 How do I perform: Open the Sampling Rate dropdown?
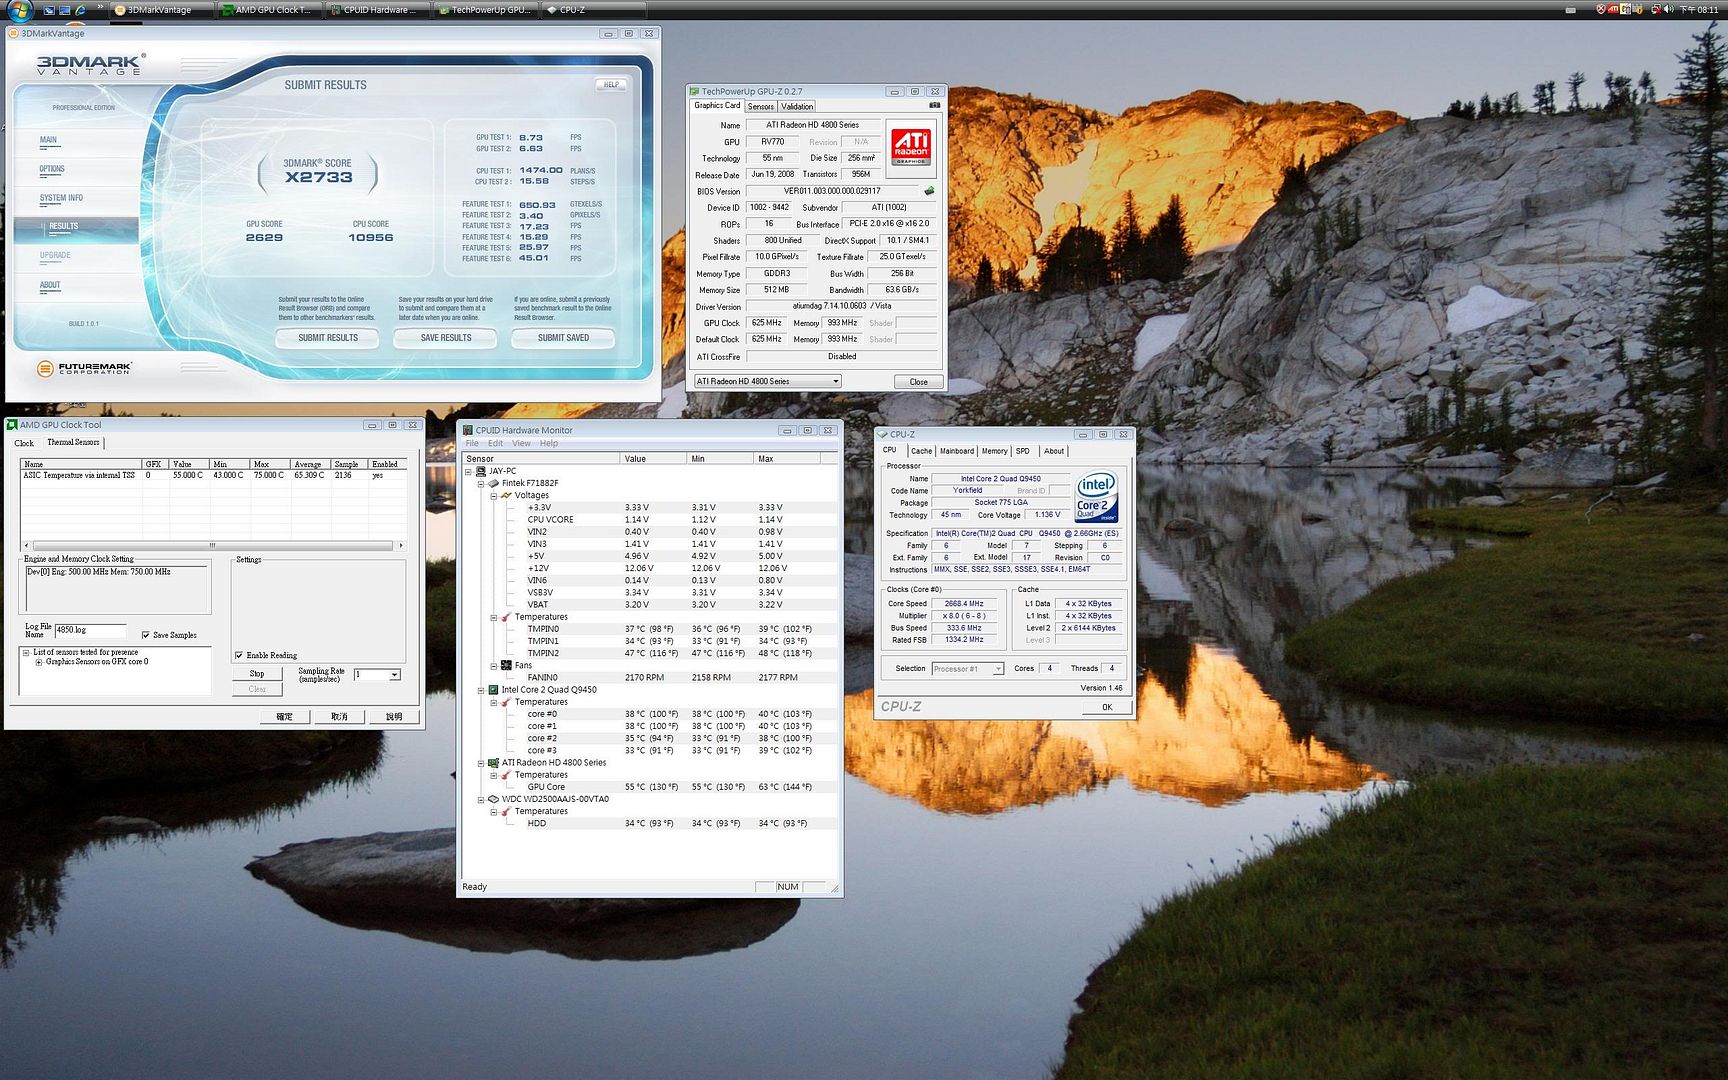(x=395, y=675)
